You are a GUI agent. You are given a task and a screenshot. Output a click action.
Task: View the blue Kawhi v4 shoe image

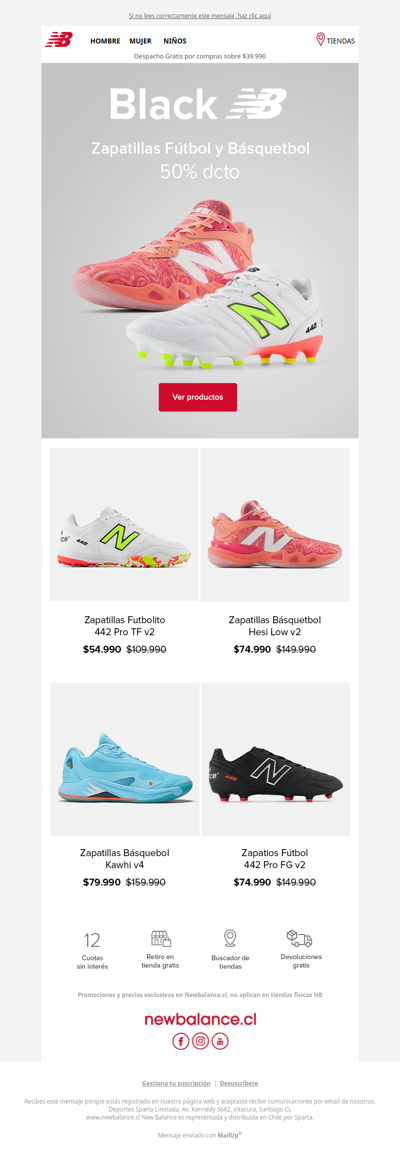pos(125,759)
